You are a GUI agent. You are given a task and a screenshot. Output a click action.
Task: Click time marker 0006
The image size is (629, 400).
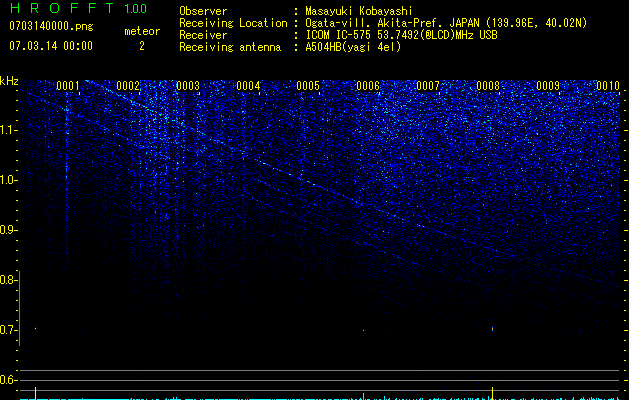(x=368, y=85)
